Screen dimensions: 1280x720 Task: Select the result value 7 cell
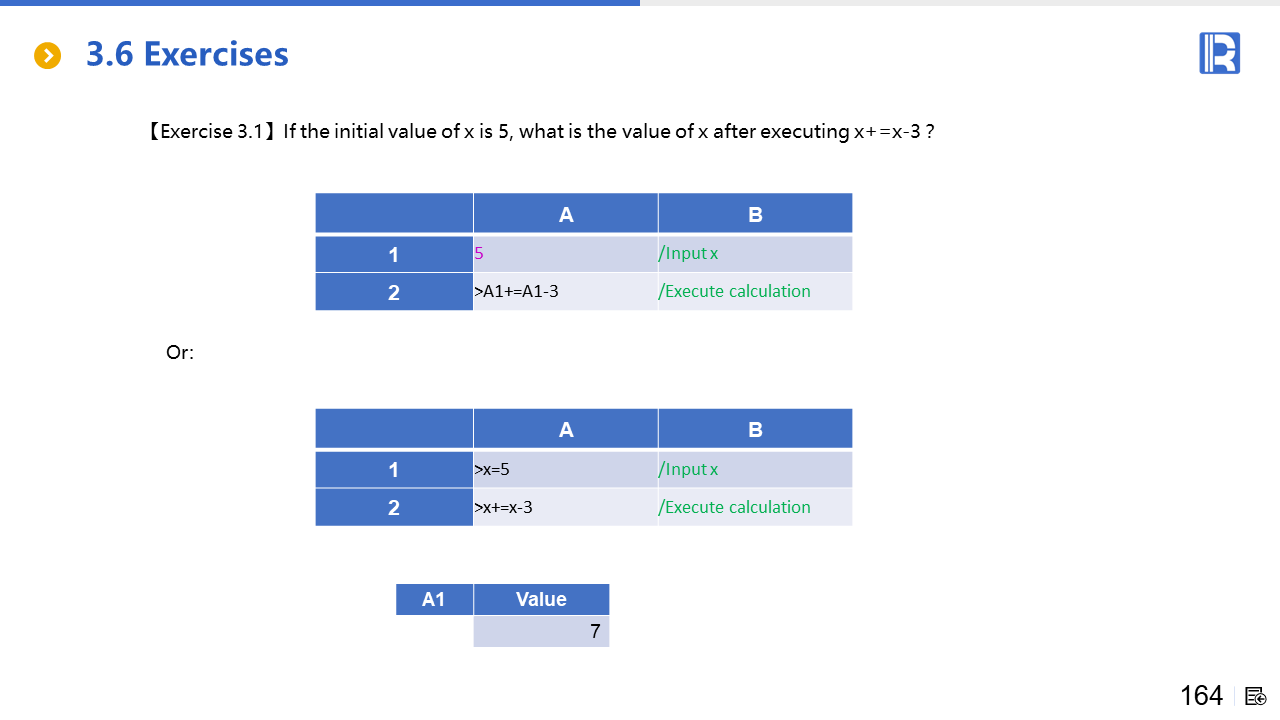pyautogui.click(x=541, y=632)
